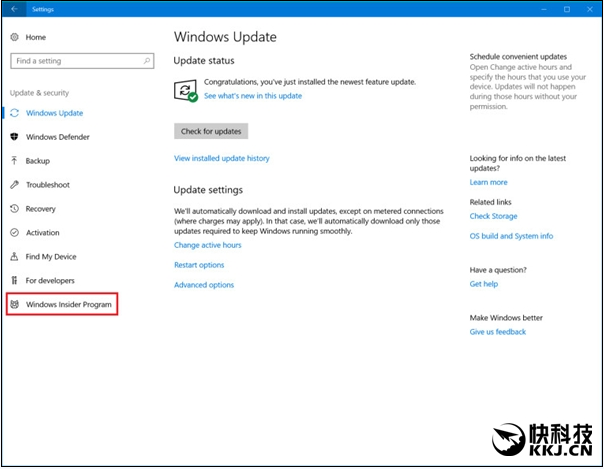
Task: Open OS build and System info
Action: pos(511,236)
